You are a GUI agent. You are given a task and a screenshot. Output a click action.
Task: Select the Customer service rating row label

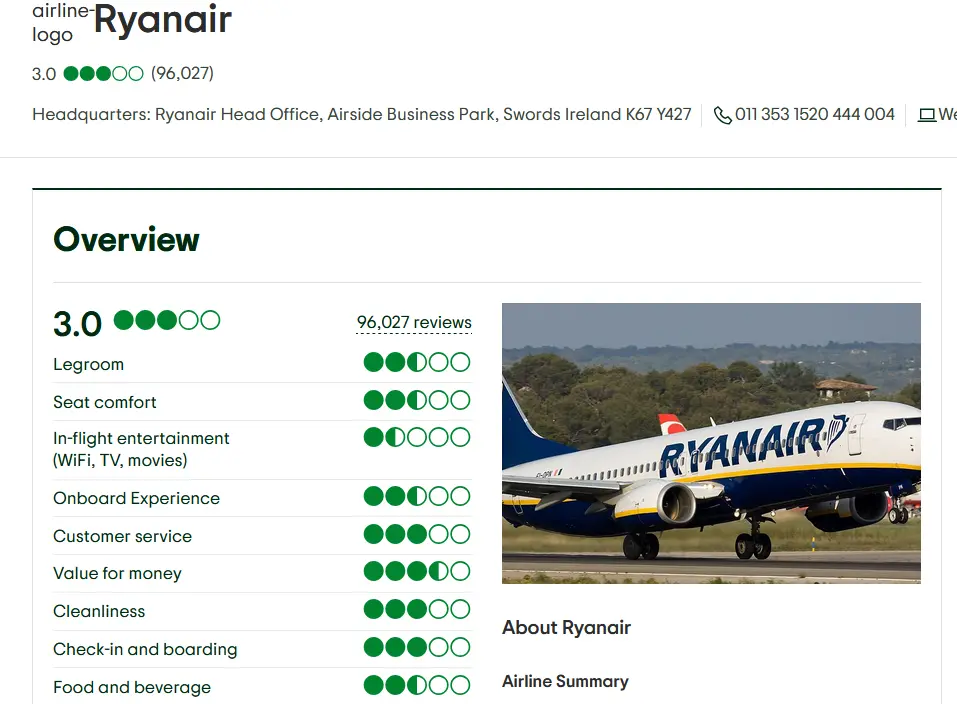click(122, 536)
